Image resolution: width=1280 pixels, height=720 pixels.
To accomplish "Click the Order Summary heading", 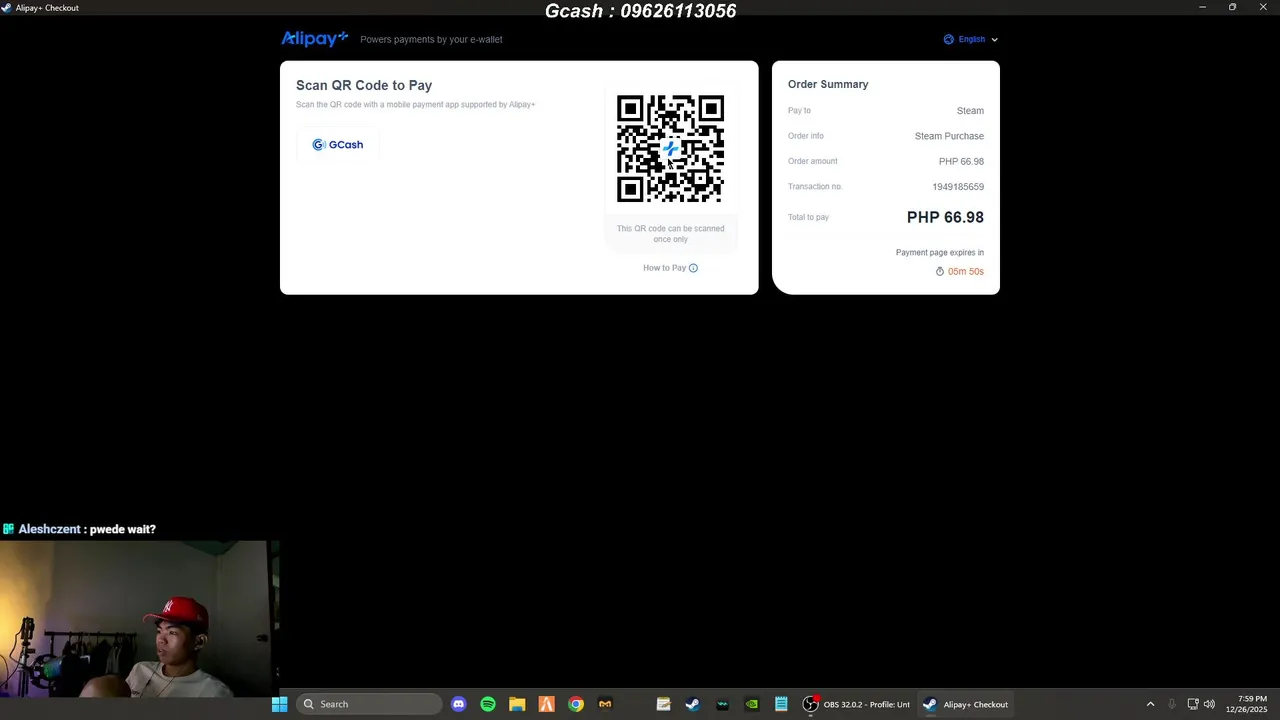I will (828, 85).
